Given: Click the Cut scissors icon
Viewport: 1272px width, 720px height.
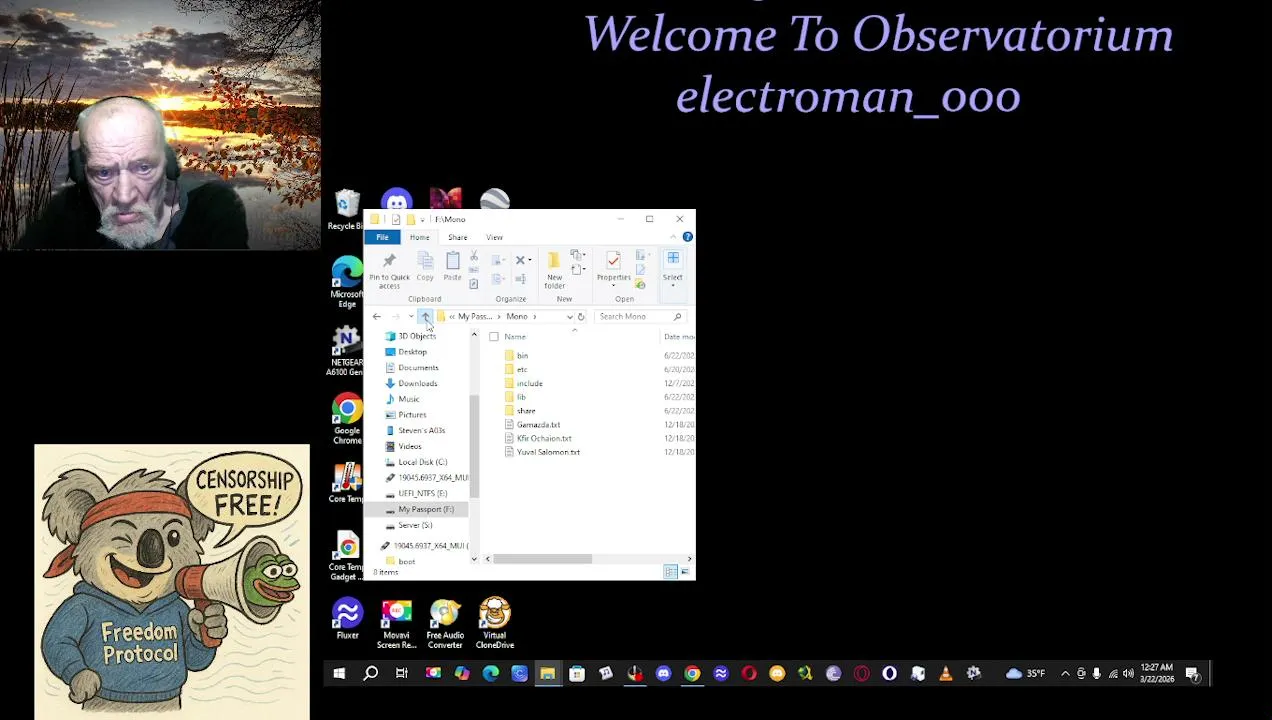Looking at the screenshot, I should [474, 258].
